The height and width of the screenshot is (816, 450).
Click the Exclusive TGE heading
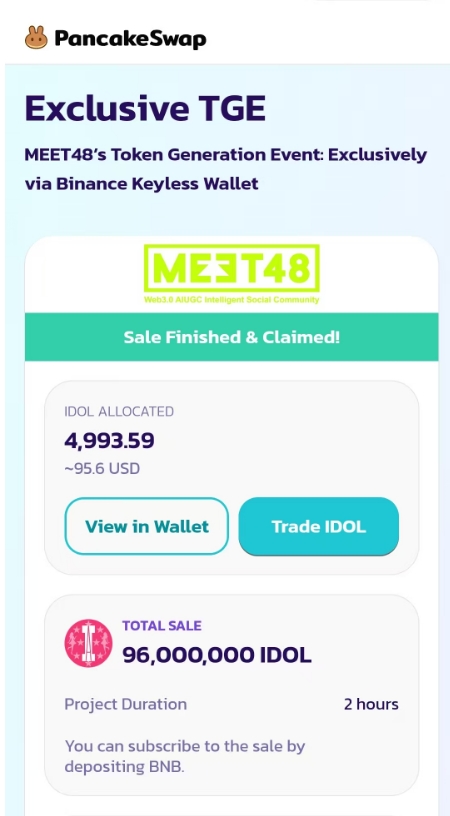click(145, 108)
